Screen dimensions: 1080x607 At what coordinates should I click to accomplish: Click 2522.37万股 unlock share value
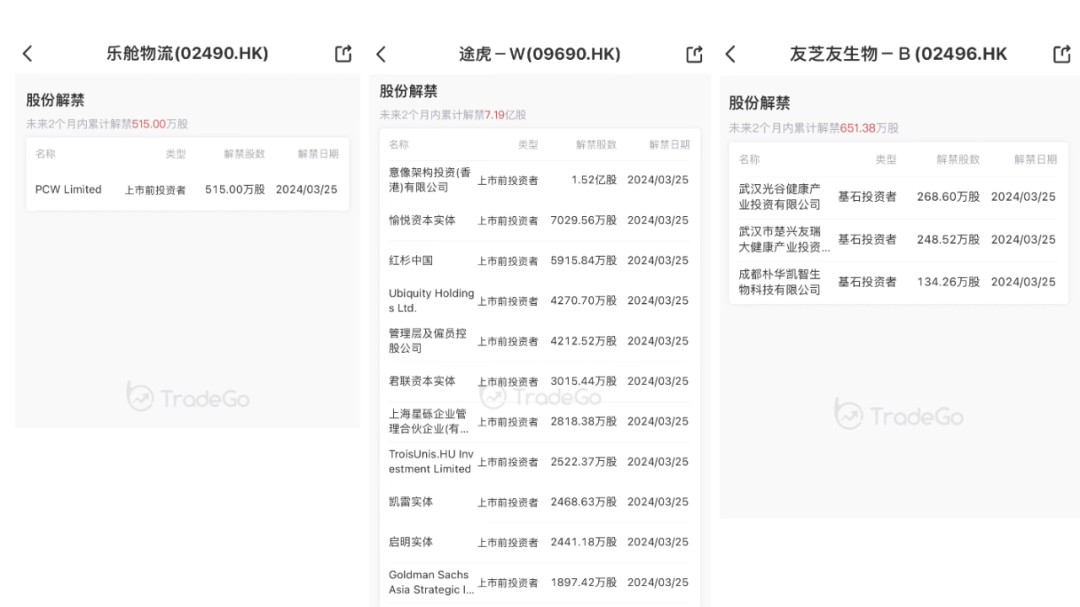coord(583,462)
